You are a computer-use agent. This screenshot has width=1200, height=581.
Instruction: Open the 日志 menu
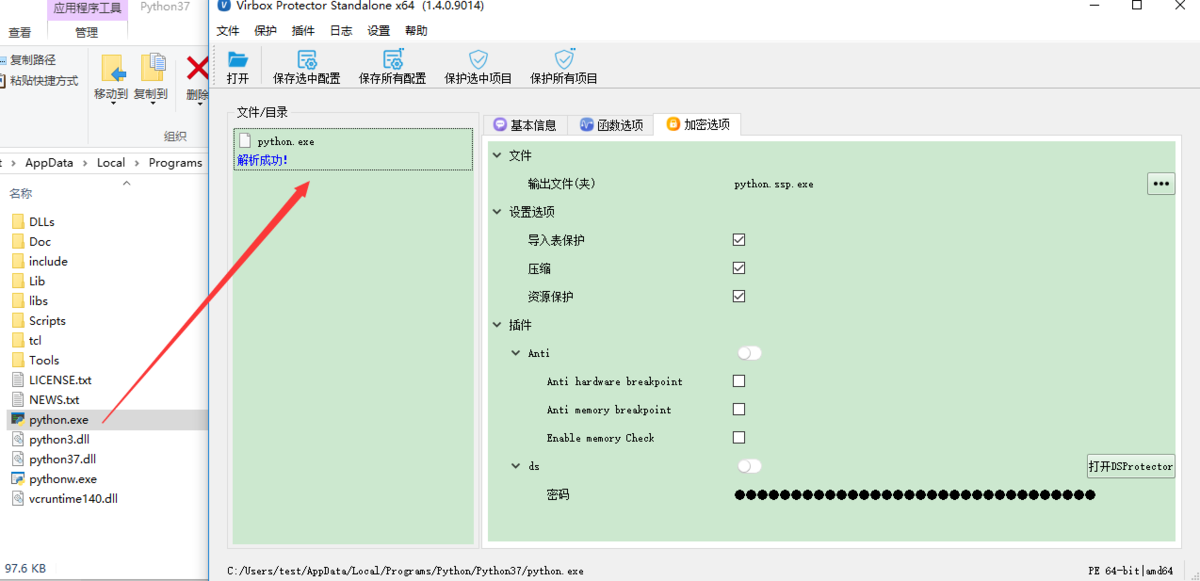click(341, 31)
